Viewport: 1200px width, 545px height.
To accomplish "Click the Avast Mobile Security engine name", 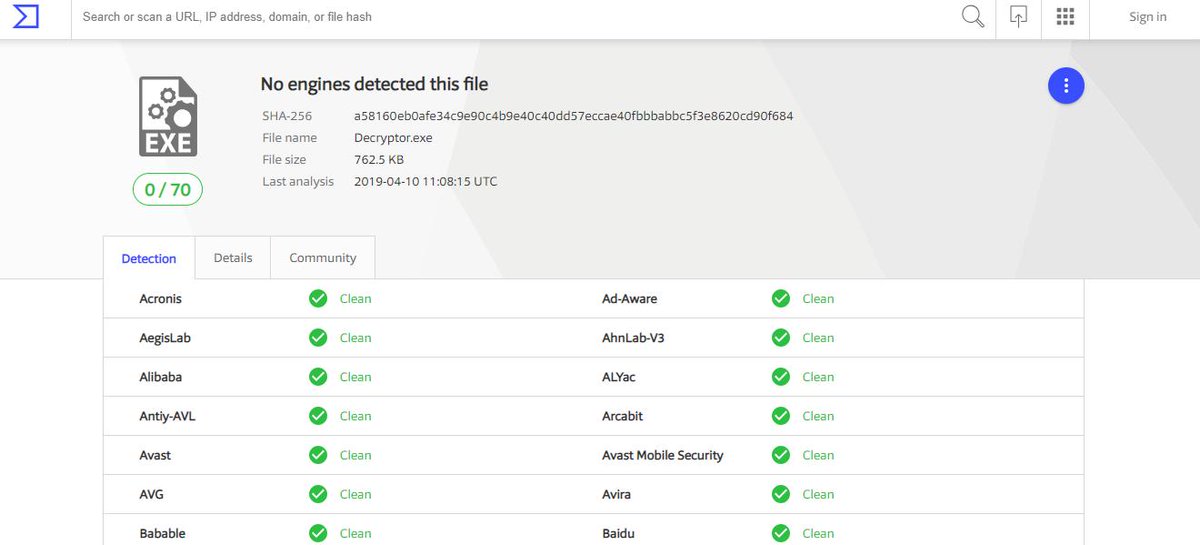I will 663,455.
